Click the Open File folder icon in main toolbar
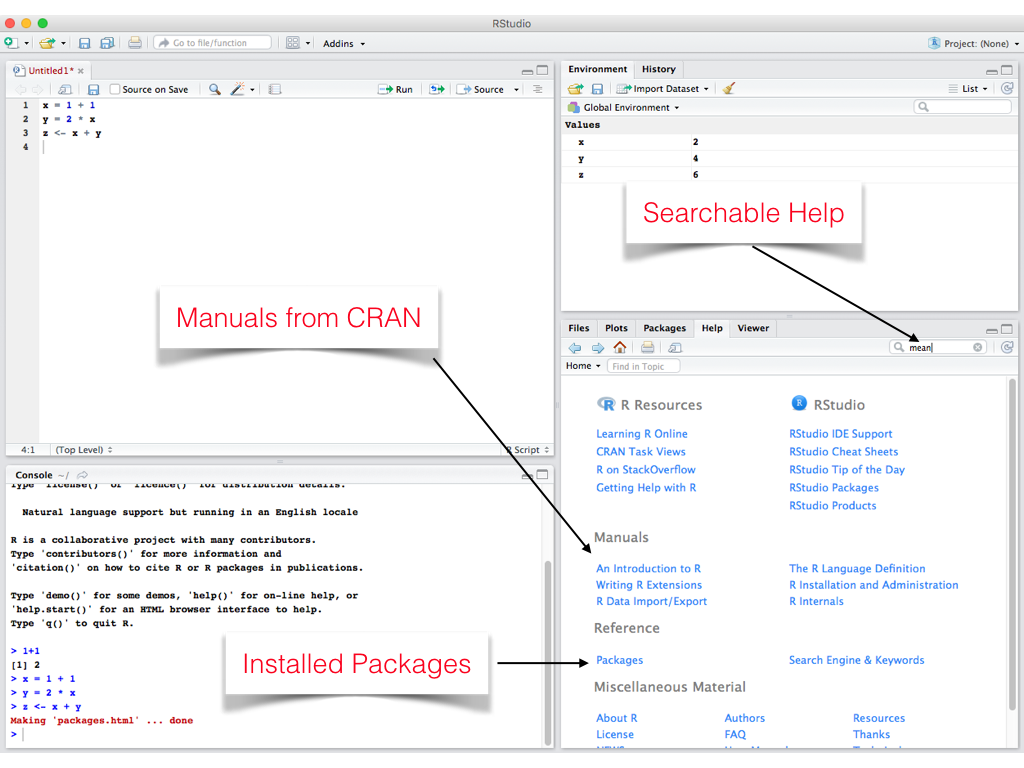This screenshot has height=768, width=1024. pyautogui.click(x=47, y=43)
